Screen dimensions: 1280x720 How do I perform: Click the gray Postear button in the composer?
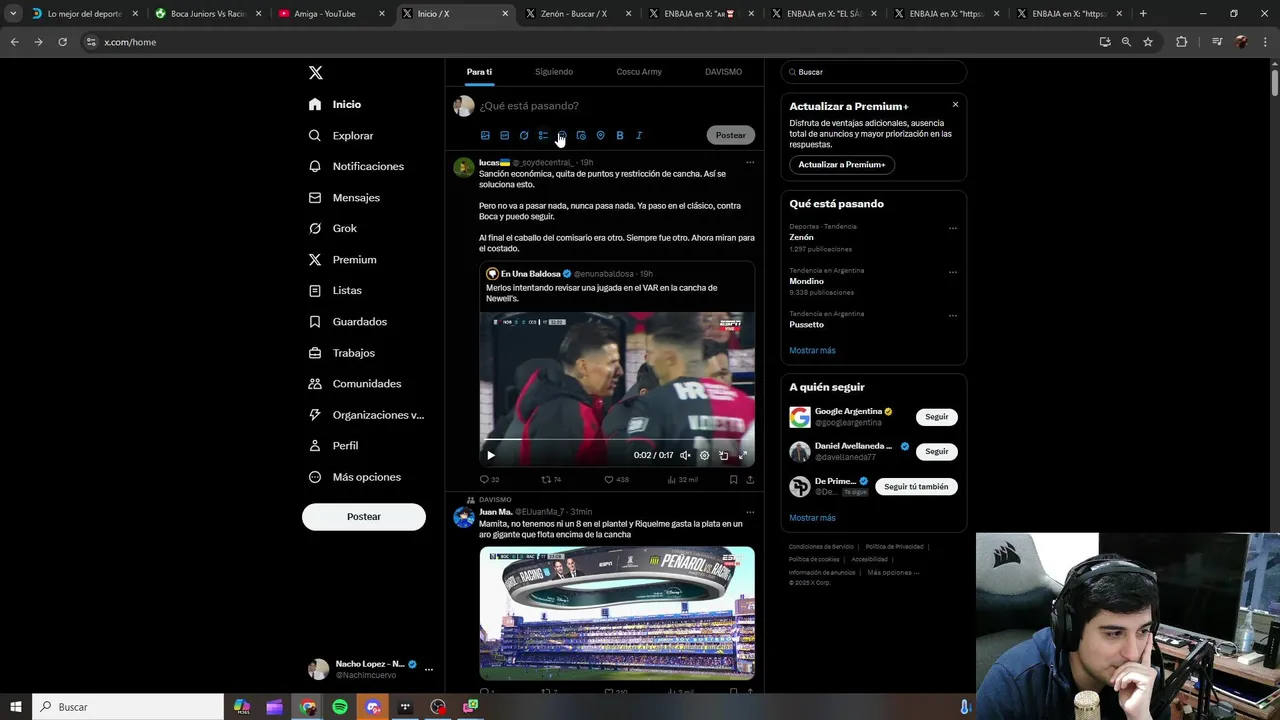tap(730, 135)
